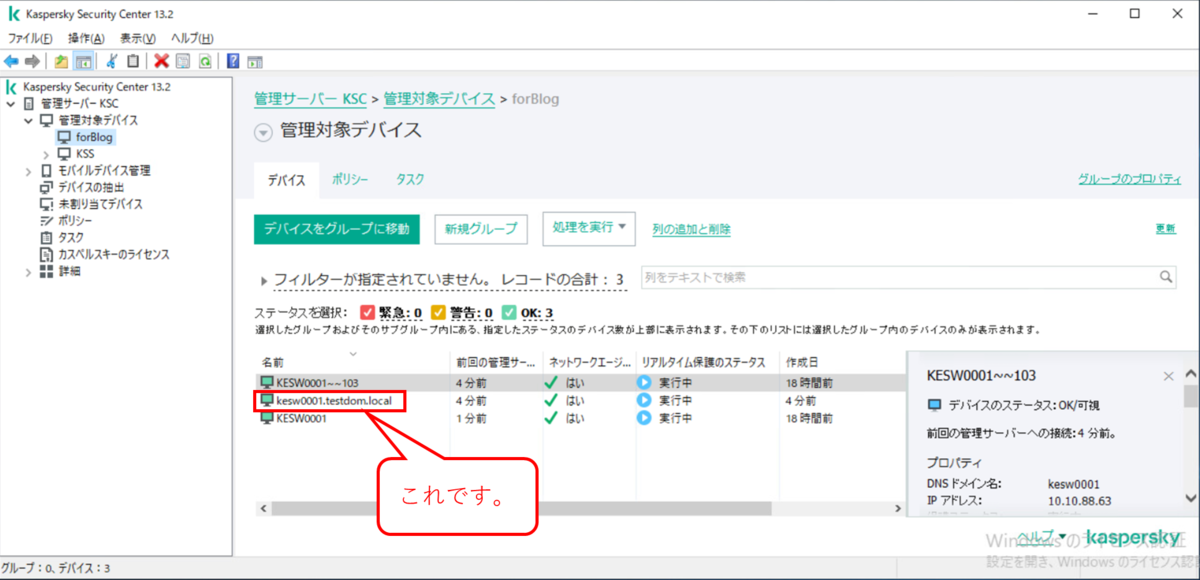Image resolution: width=1200 pixels, height=580 pixels.
Task: Click the search magnifier icon
Action: pos(1165,277)
